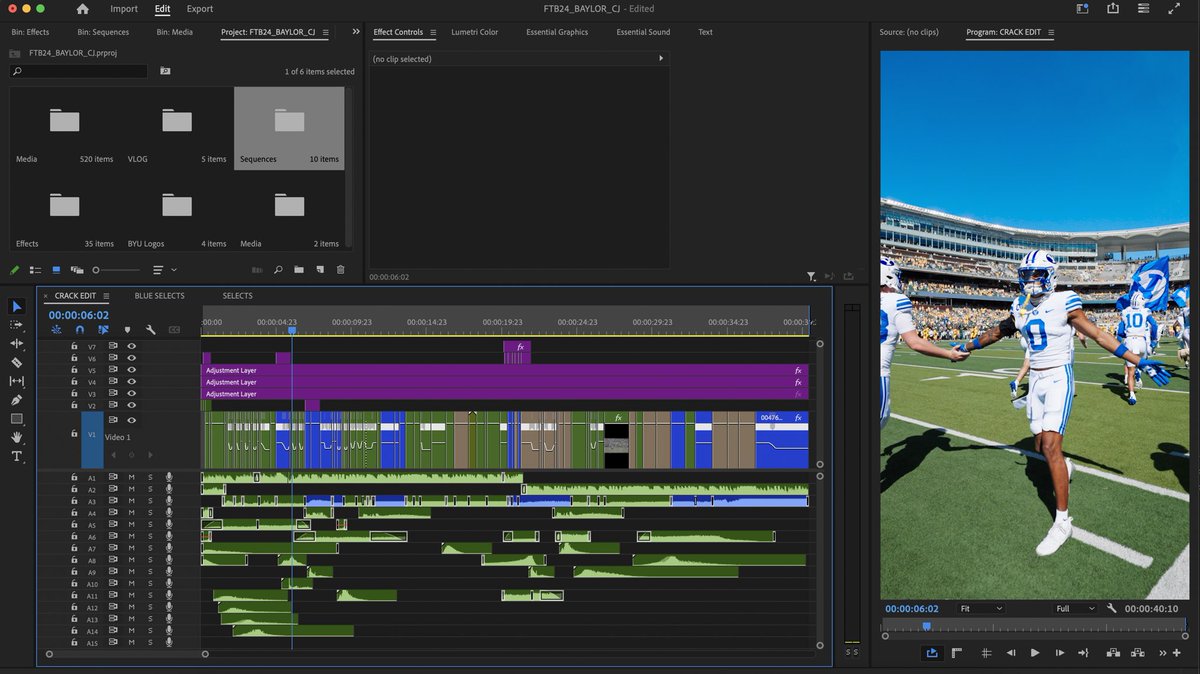Open the Lumetri Color tab

click(x=474, y=32)
